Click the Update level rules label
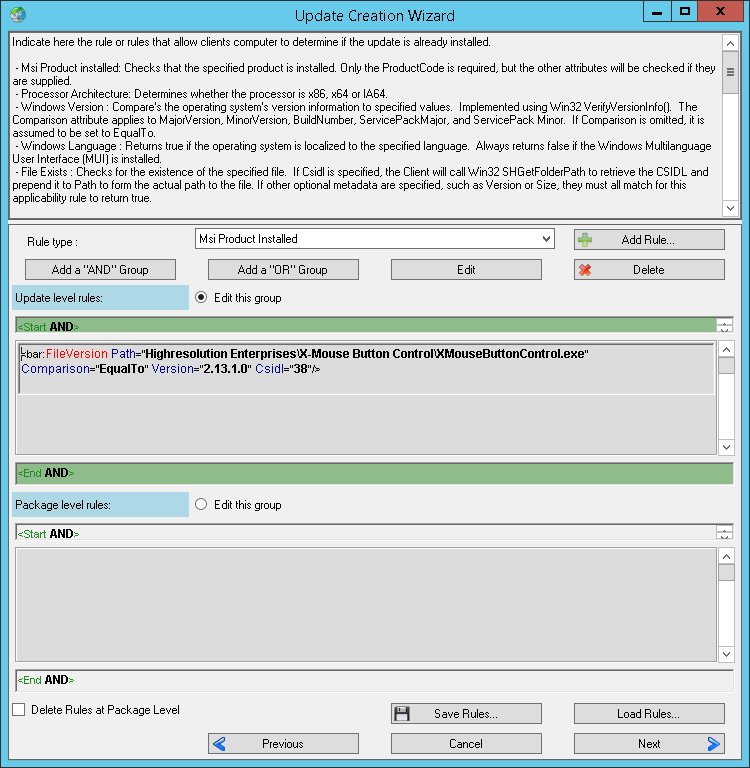This screenshot has height=768, width=750. tap(100, 298)
